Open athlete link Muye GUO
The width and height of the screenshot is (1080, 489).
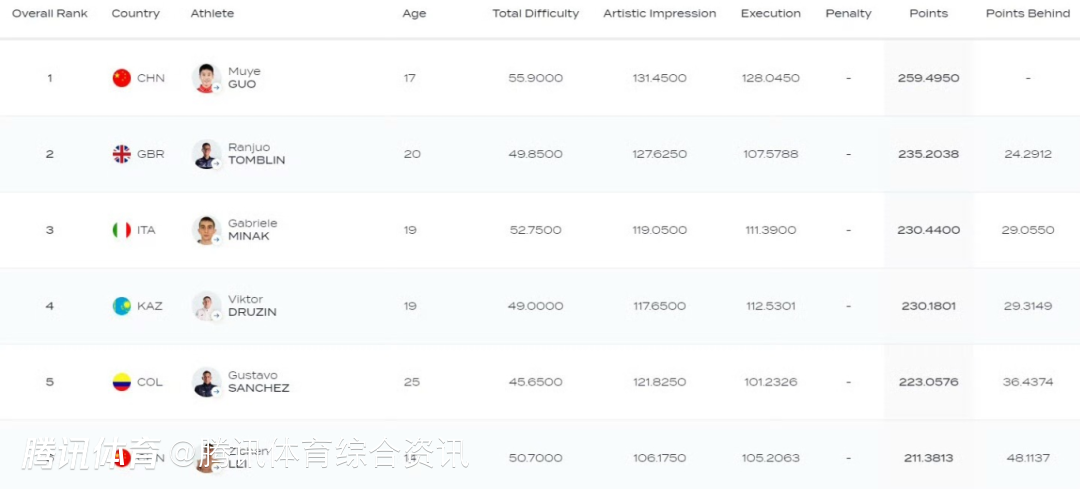point(243,78)
